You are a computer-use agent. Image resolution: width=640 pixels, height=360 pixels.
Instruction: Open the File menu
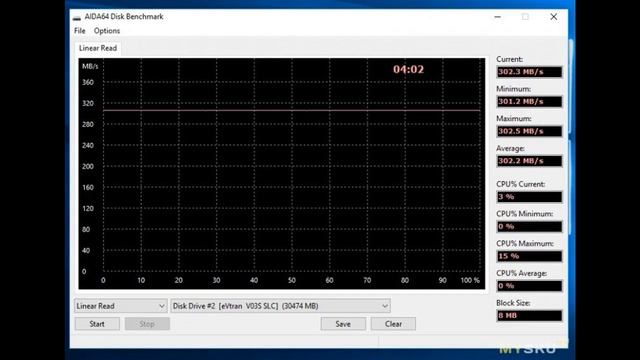click(x=80, y=31)
